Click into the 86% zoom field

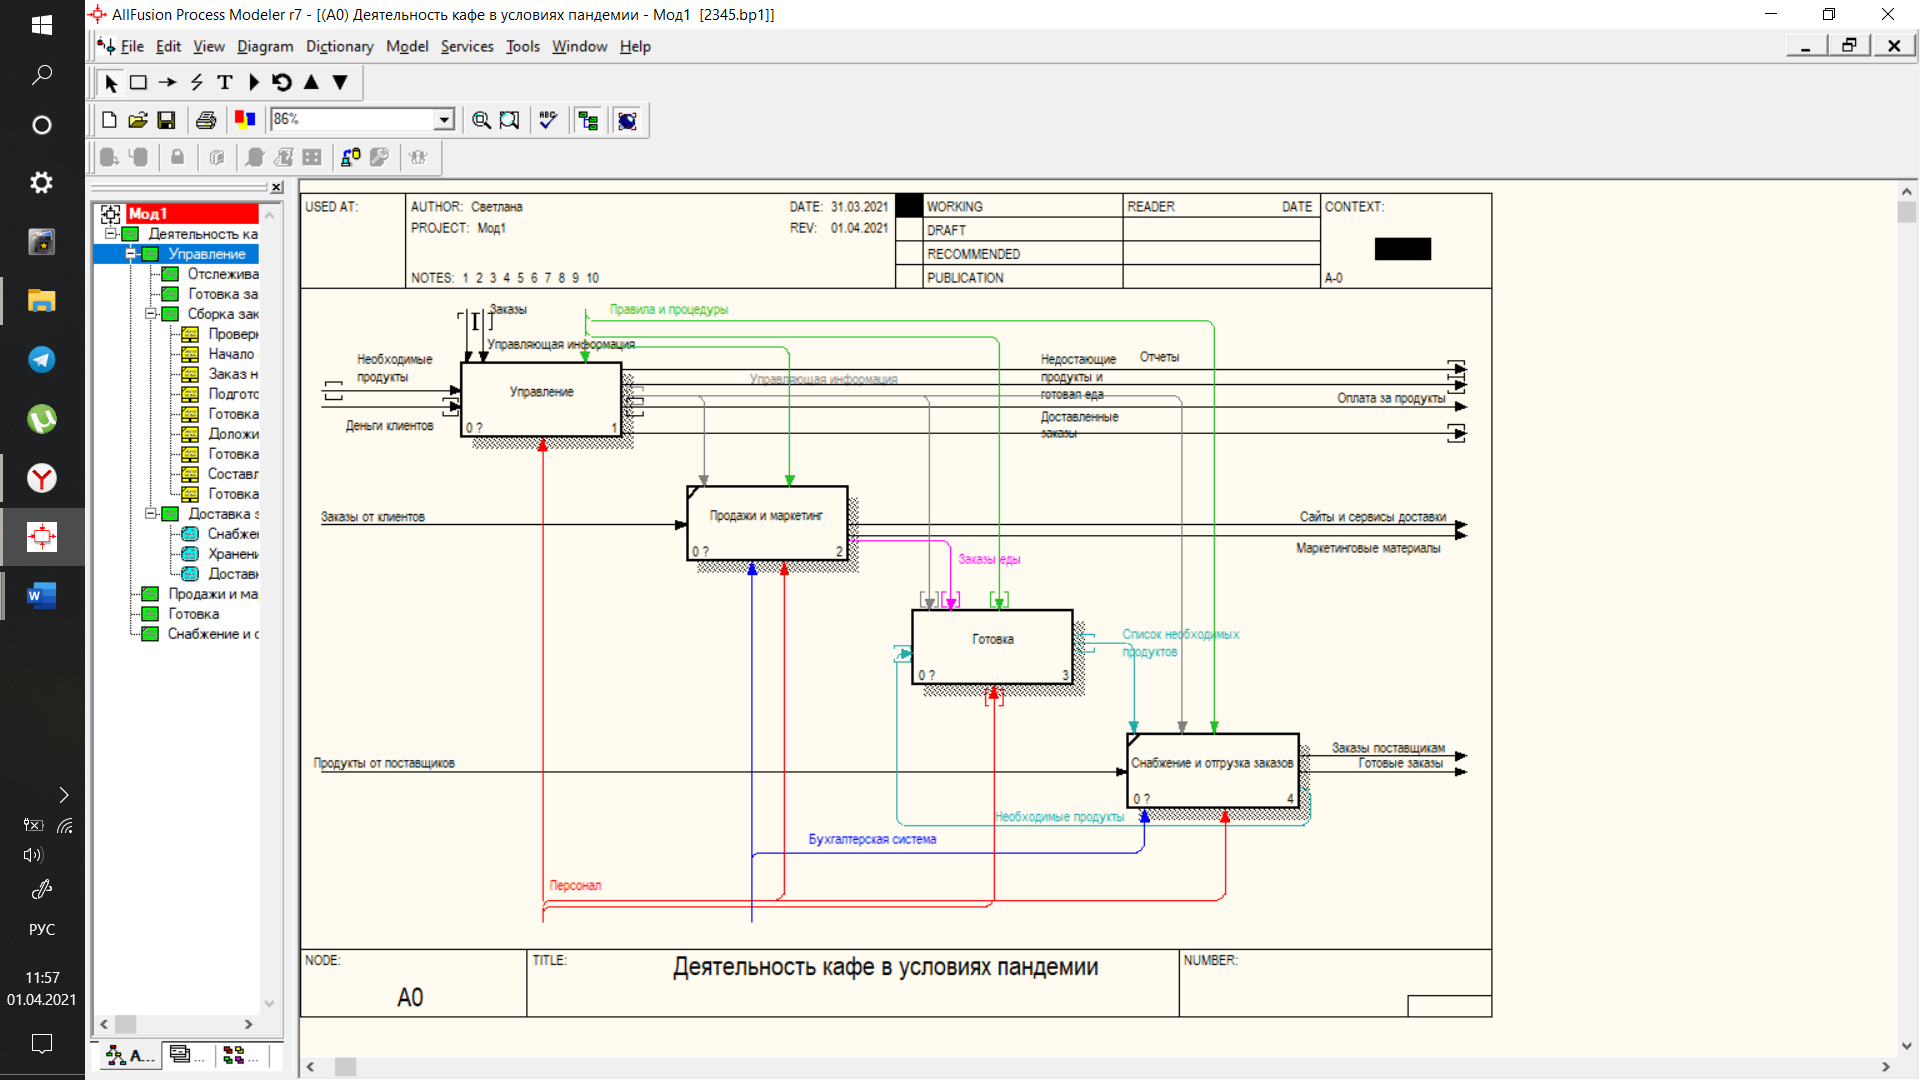pyautogui.click(x=353, y=119)
